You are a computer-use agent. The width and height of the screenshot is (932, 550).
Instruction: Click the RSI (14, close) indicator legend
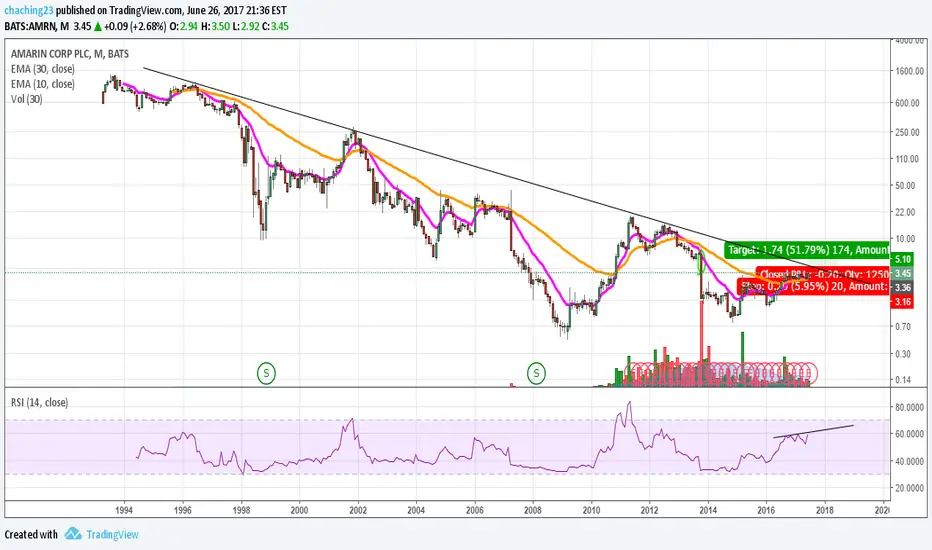tap(39, 403)
